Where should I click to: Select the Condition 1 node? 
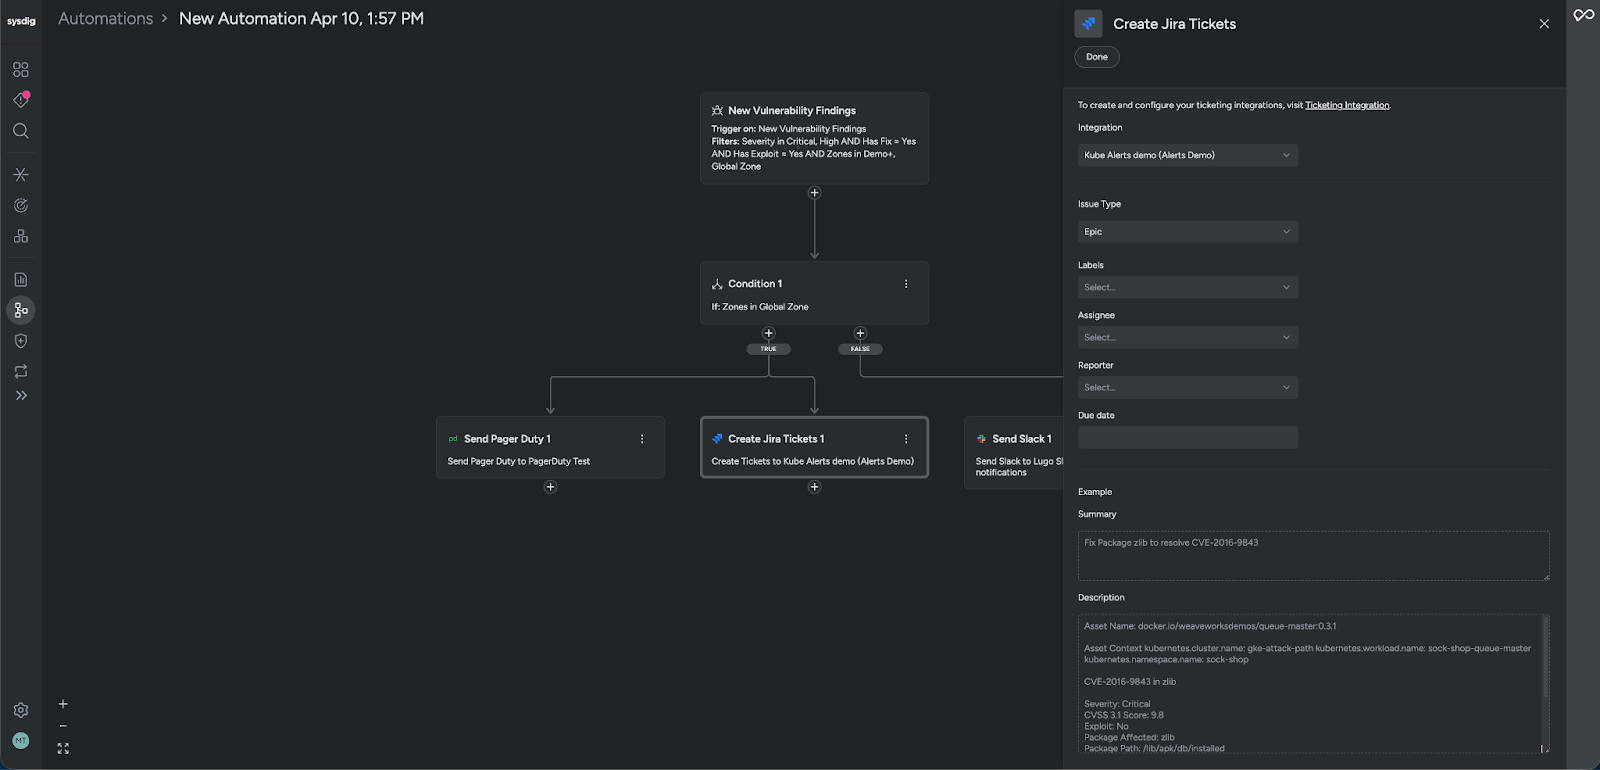(x=814, y=293)
